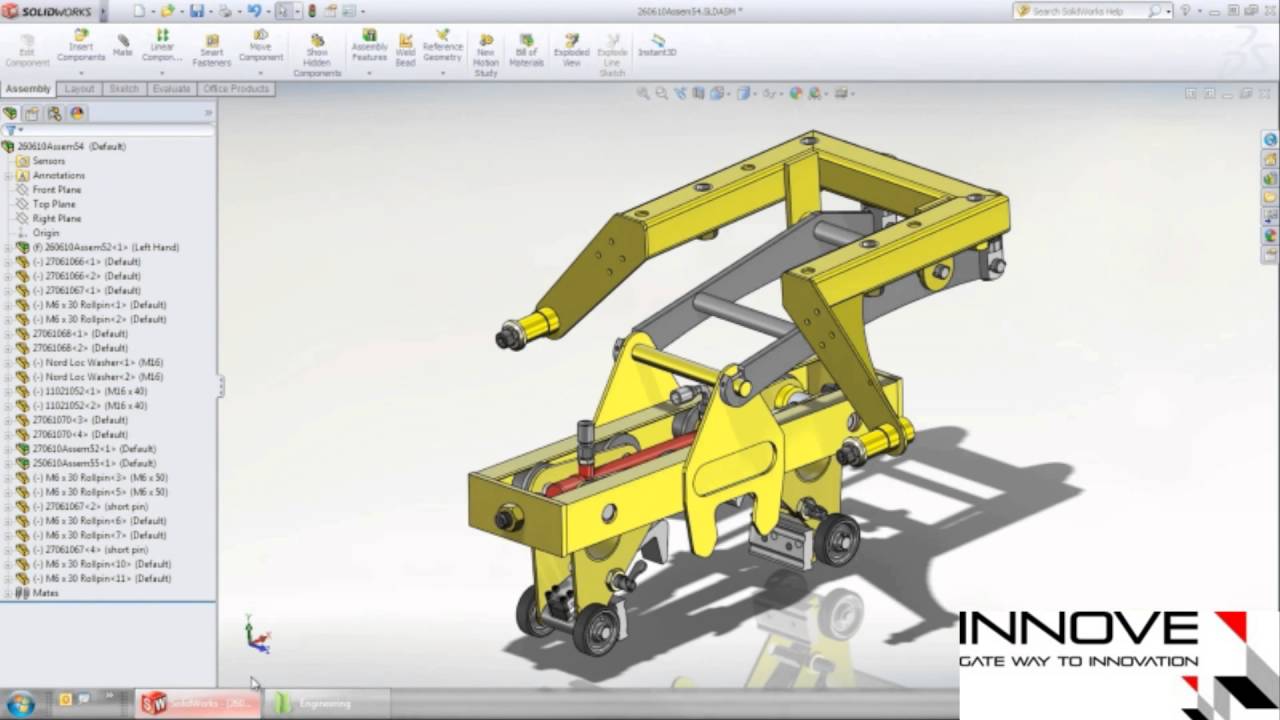Viewport: 1280px width, 720px height.
Task: Click the Move Component tool
Action: pyautogui.click(x=261, y=46)
